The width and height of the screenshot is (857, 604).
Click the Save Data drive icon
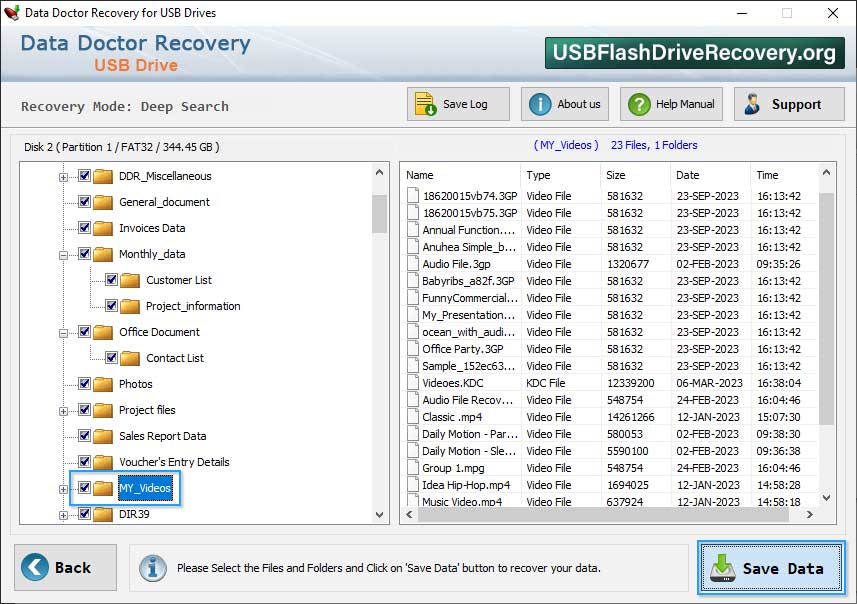click(723, 568)
